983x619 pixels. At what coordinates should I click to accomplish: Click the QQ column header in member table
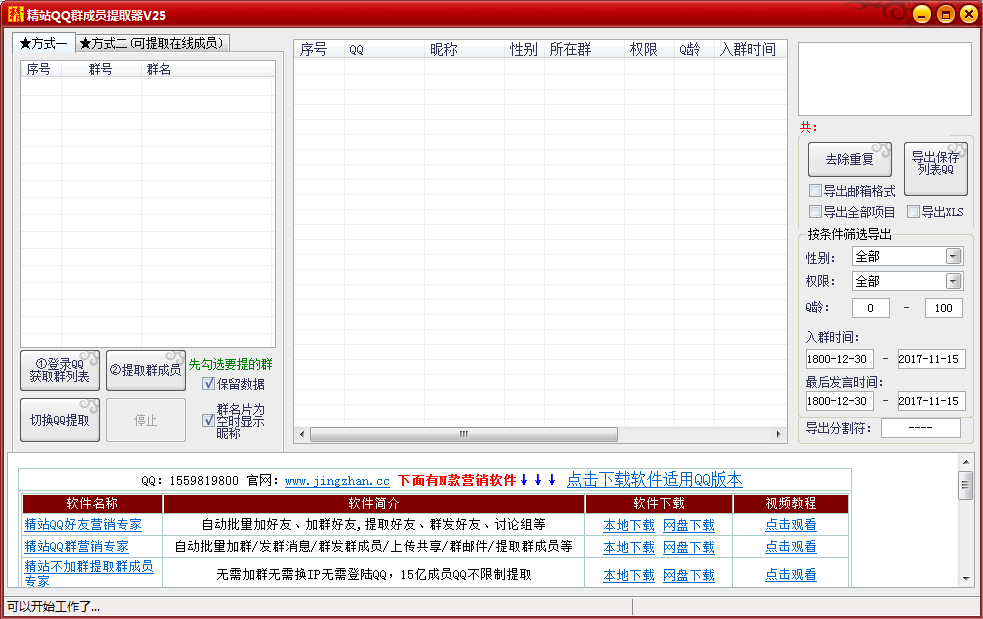(384, 49)
